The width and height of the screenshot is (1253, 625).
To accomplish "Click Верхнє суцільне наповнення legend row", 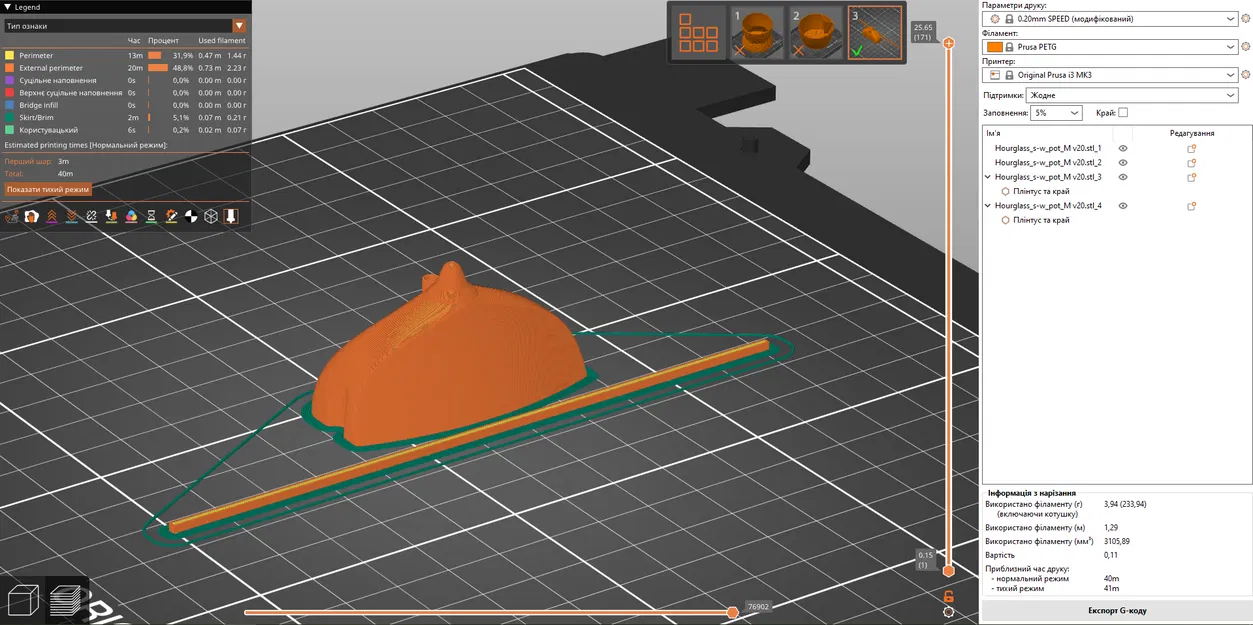I will tap(125, 92).
